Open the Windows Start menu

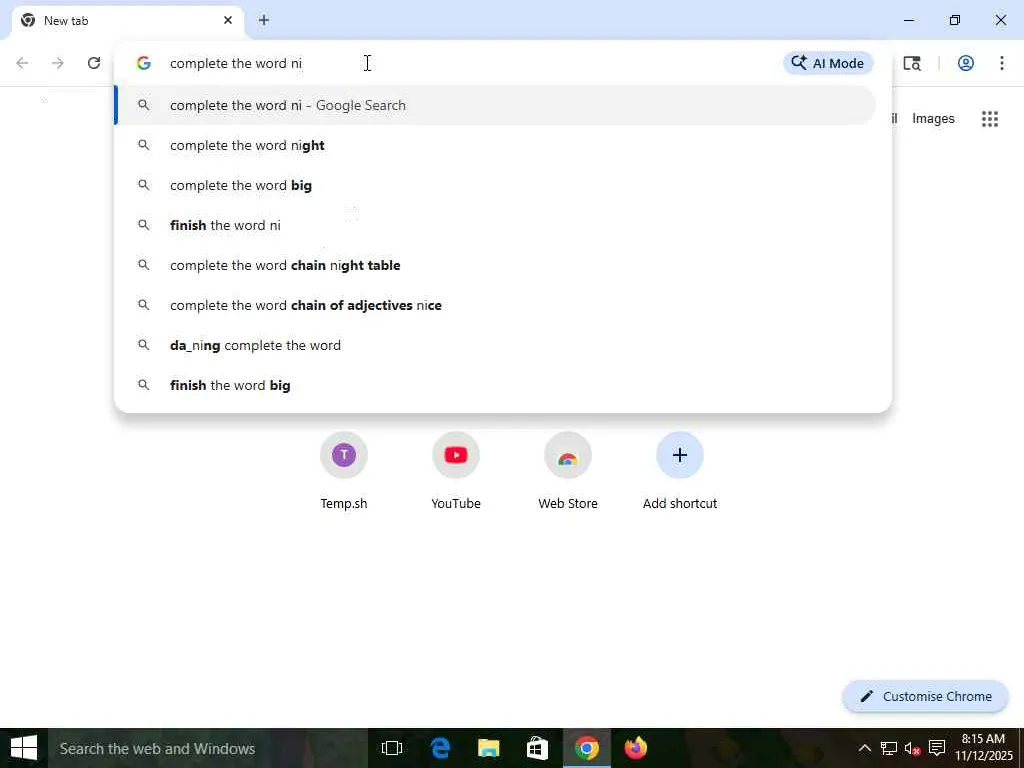point(24,748)
